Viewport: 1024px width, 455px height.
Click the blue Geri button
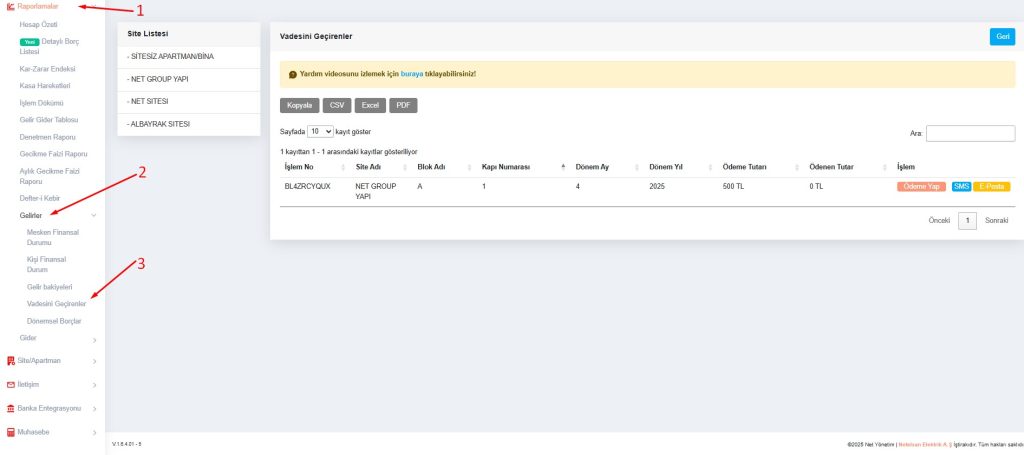1001,36
